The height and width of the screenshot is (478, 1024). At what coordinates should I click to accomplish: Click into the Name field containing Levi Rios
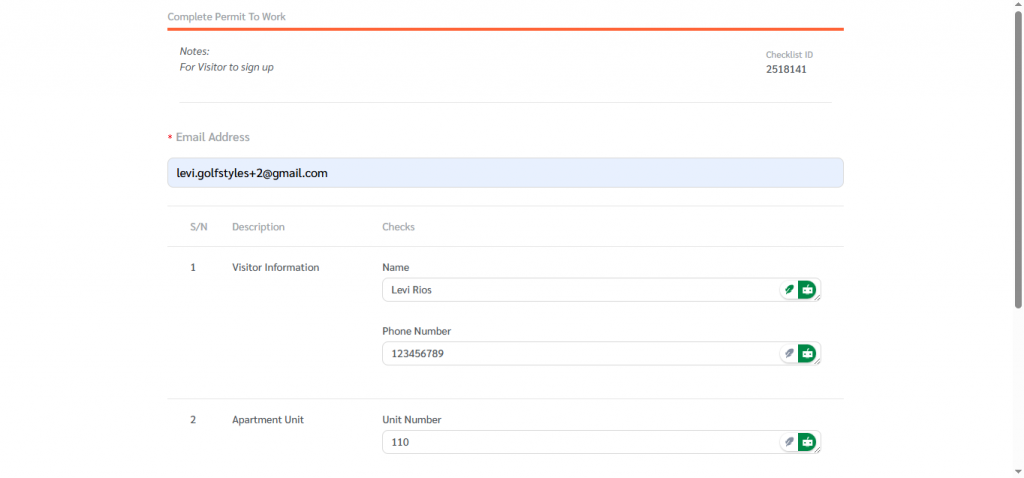pyautogui.click(x=575, y=290)
